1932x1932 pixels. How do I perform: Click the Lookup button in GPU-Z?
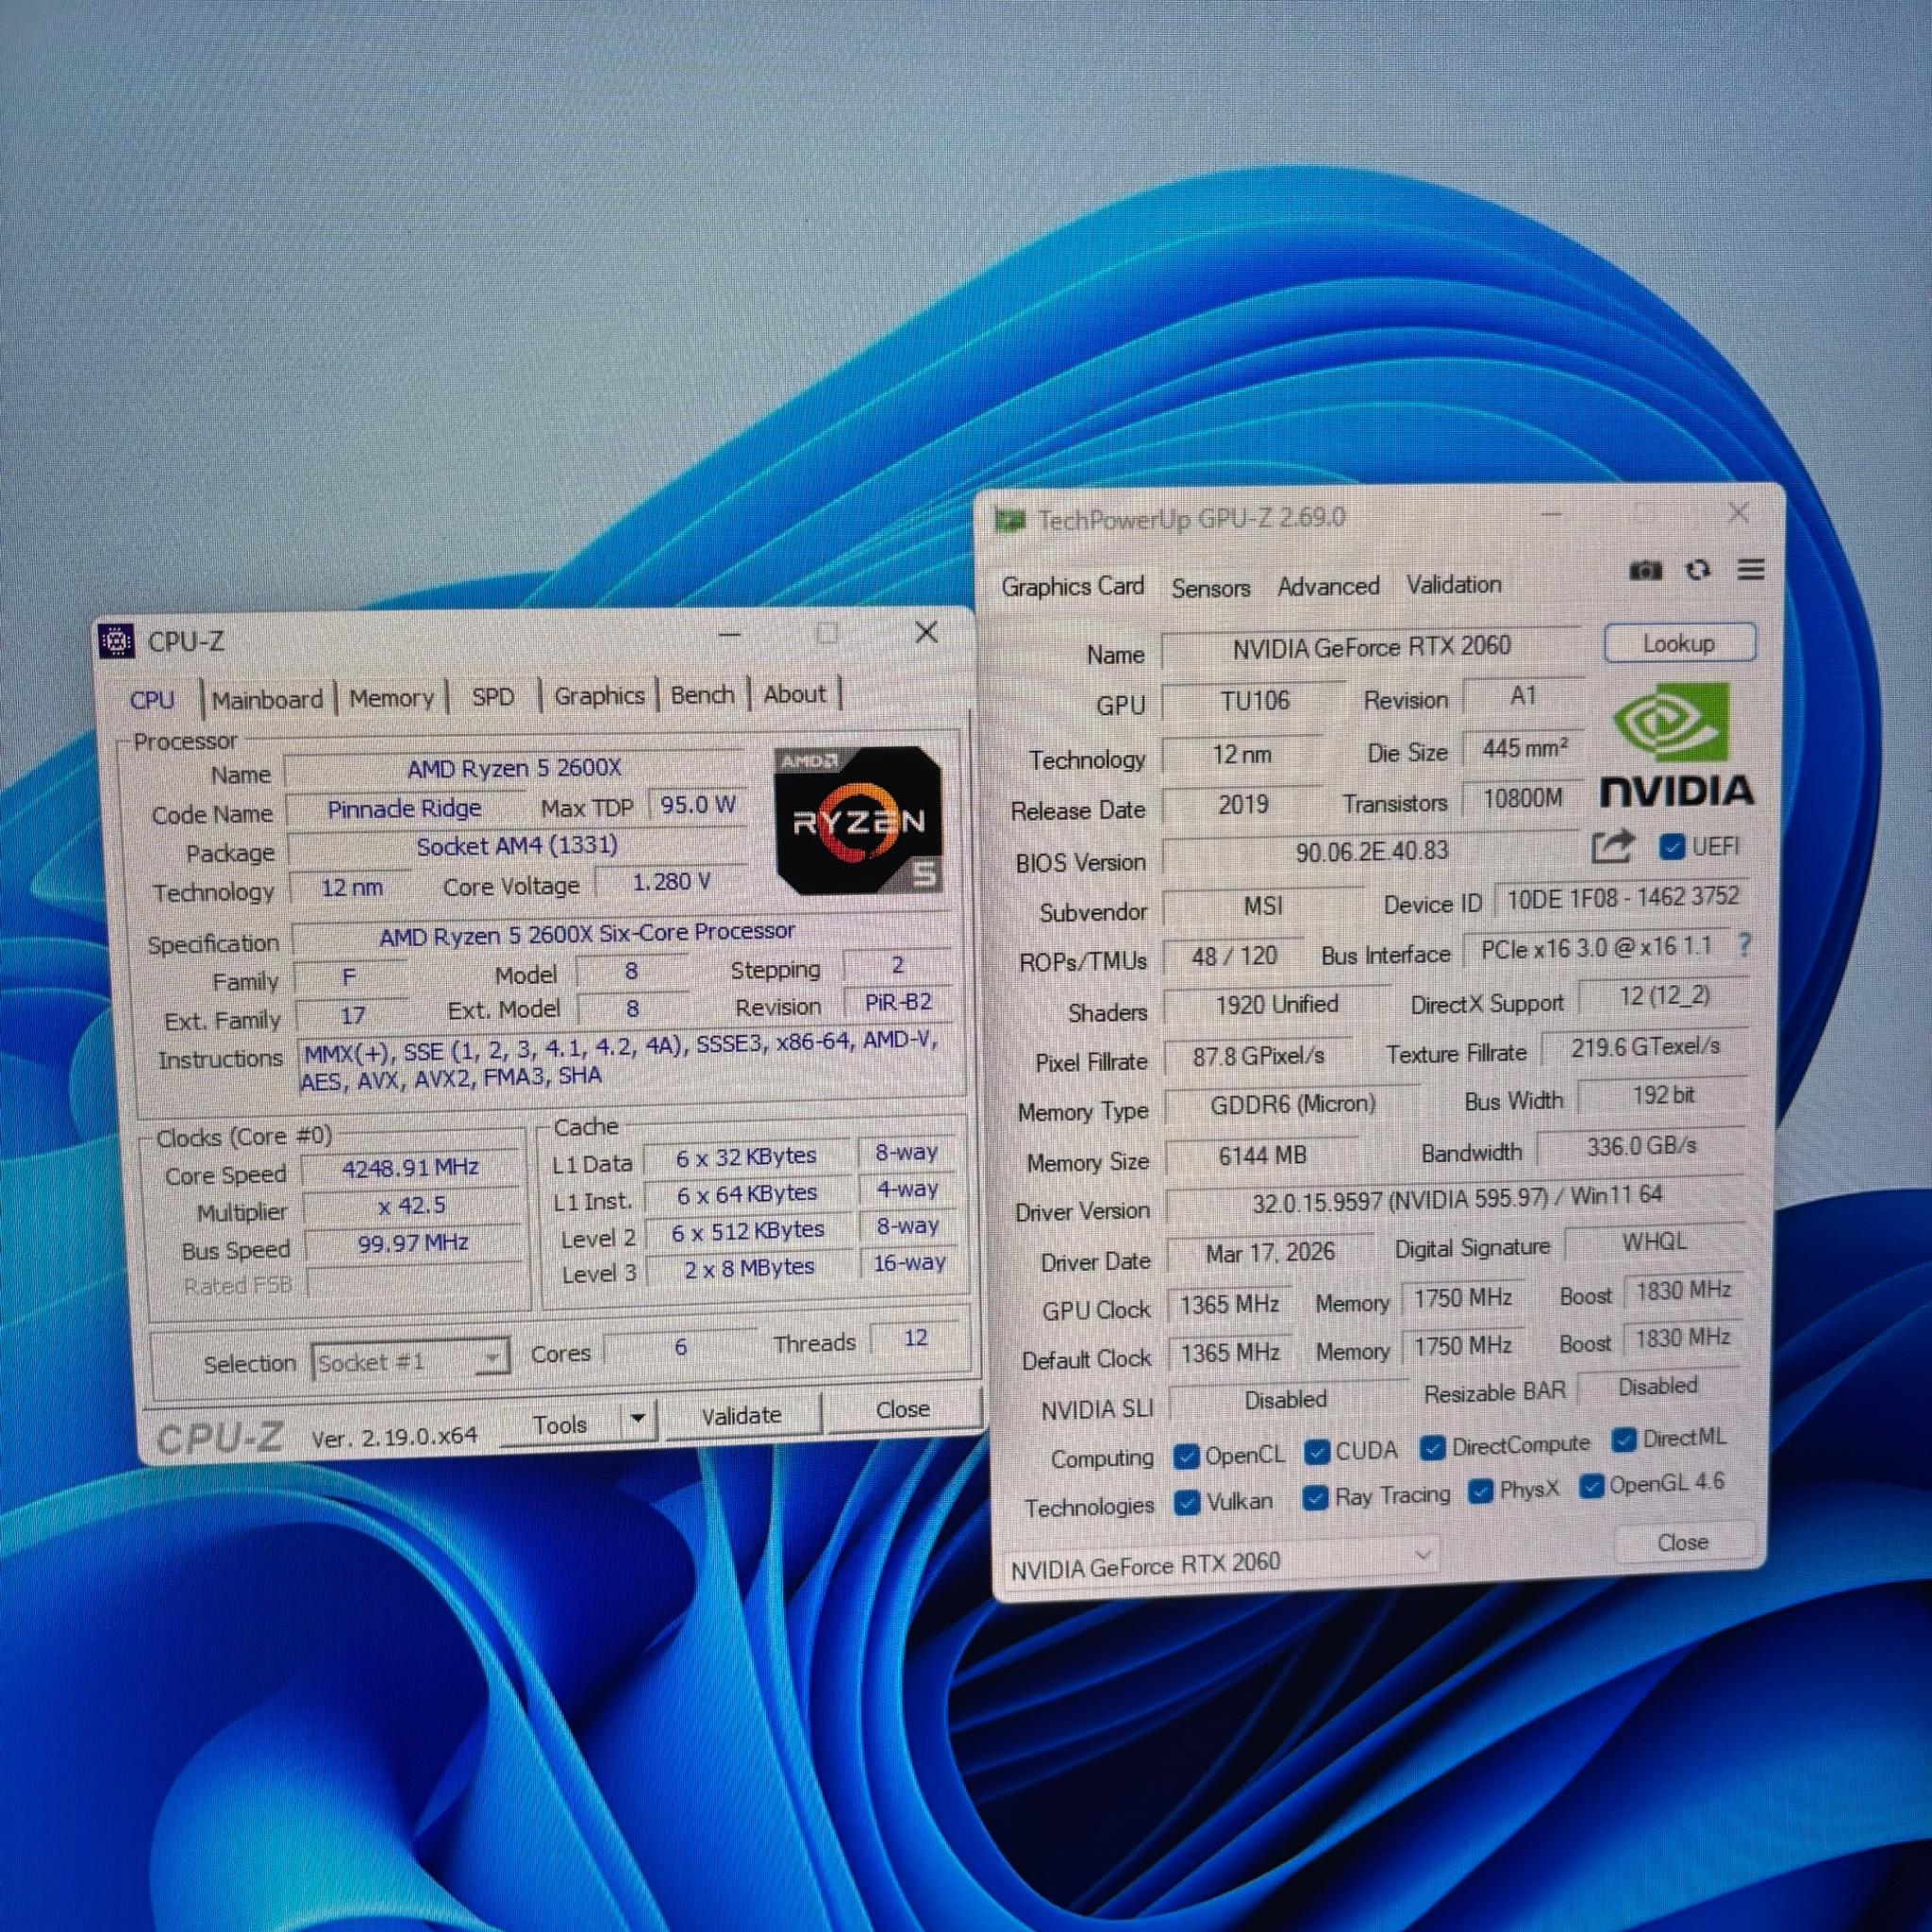pyautogui.click(x=1679, y=643)
